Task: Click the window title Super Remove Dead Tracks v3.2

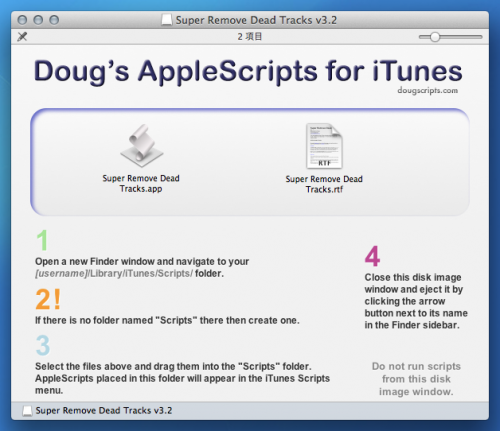Action: click(256, 20)
